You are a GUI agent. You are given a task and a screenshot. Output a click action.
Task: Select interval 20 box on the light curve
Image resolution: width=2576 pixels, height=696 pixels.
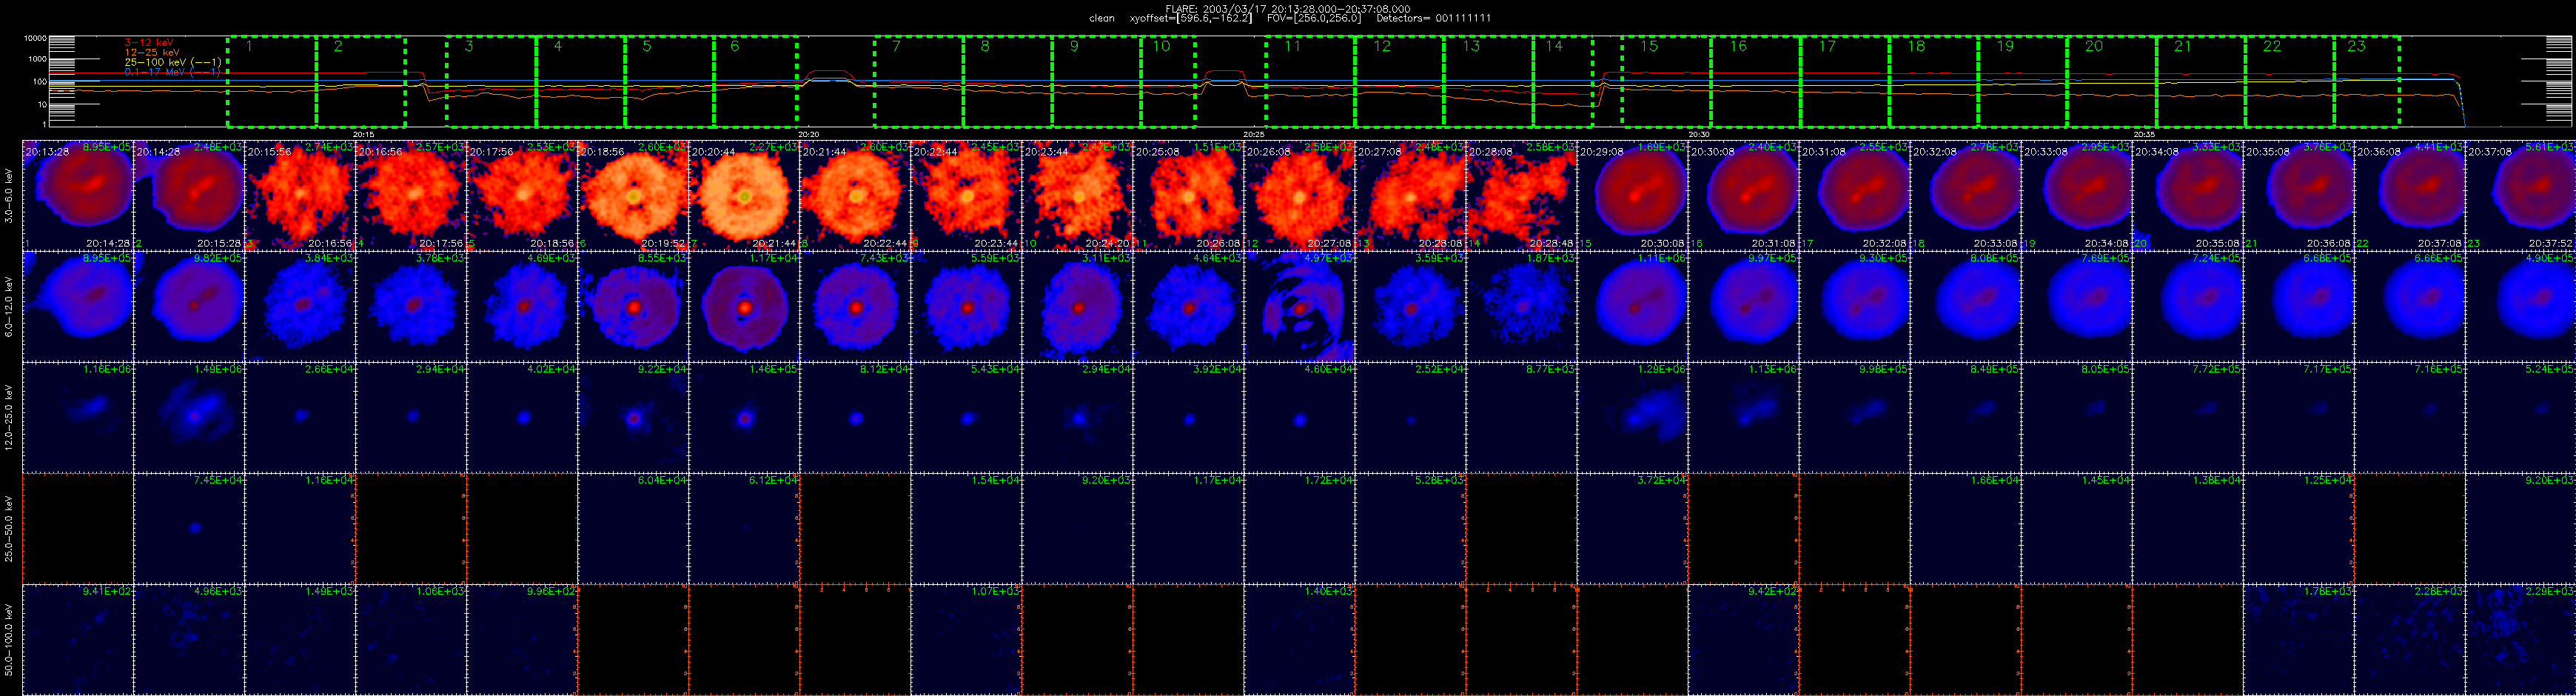coord(2111,82)
